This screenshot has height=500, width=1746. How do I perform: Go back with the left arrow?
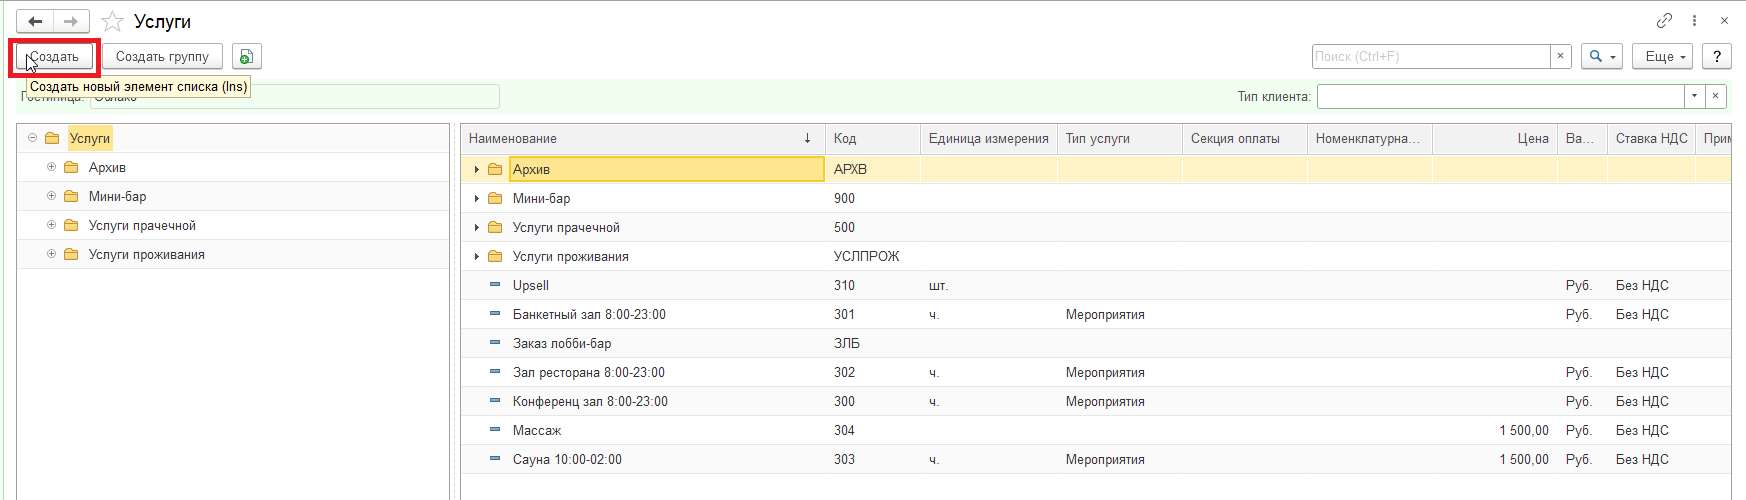coord(35,21)
